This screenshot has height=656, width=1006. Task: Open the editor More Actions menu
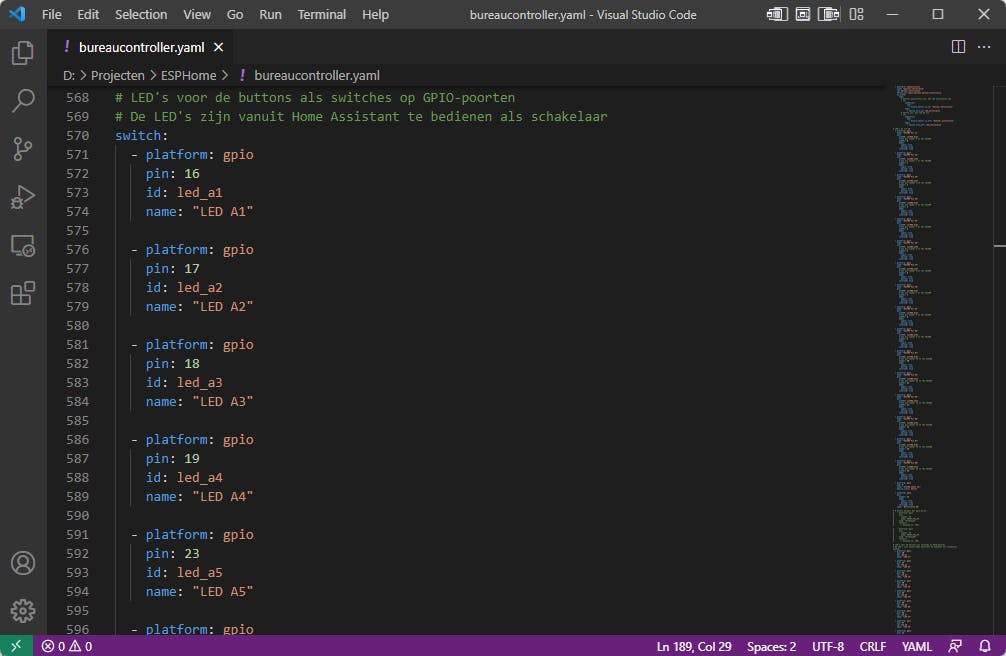click(984, 47)
